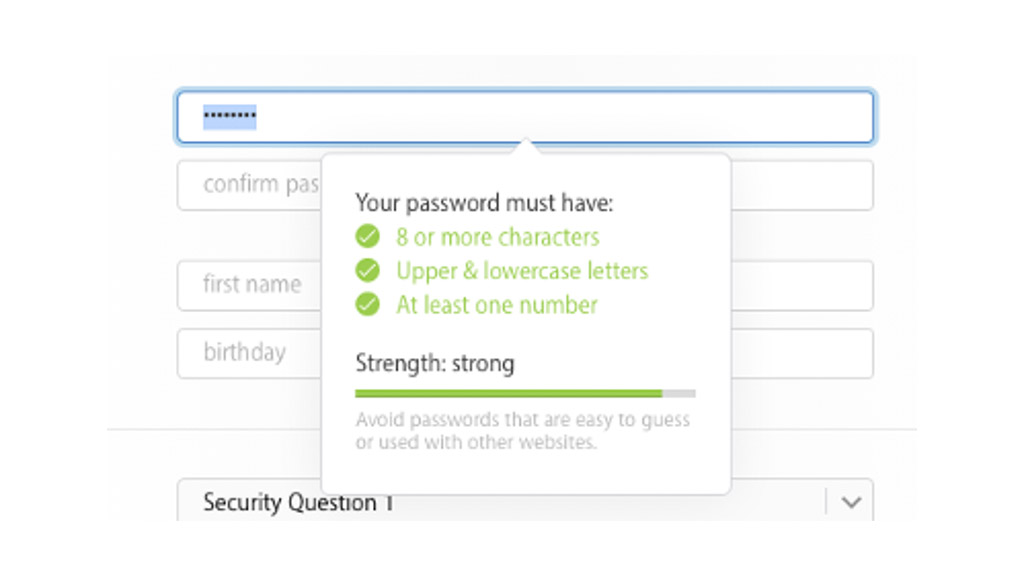Click the birthday input field
This screenshot has height=576, width=1024.
pos(250,353)
